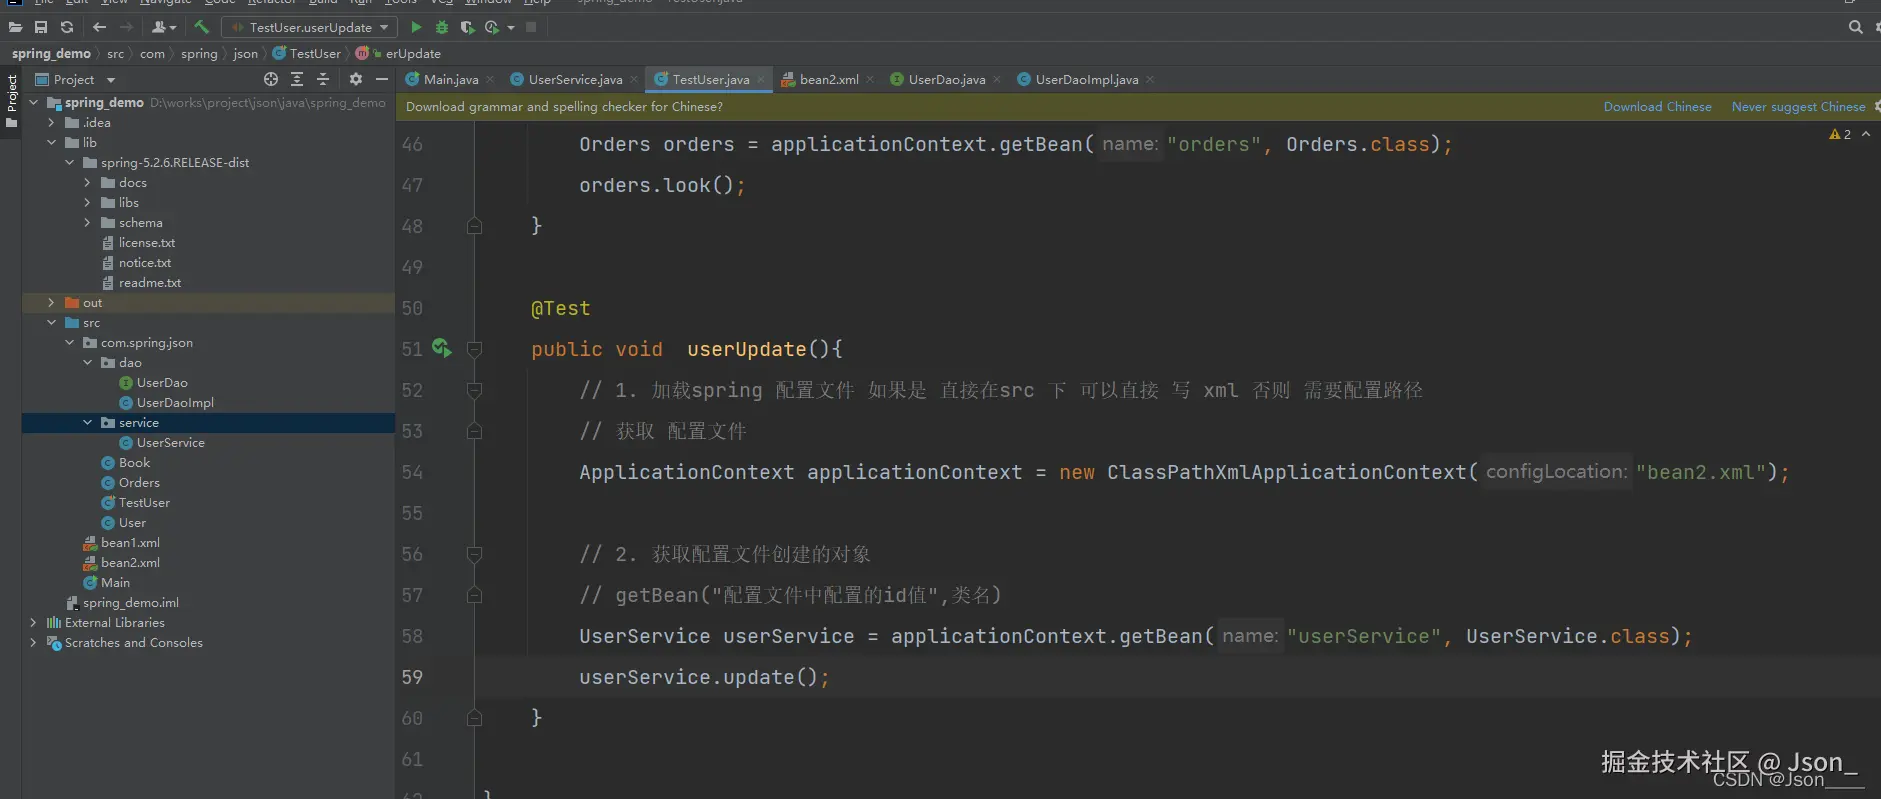Click Collapse All in Project panel
Image resolution: width=1881 pixels, height=799 pixels.
coord(322,79)
